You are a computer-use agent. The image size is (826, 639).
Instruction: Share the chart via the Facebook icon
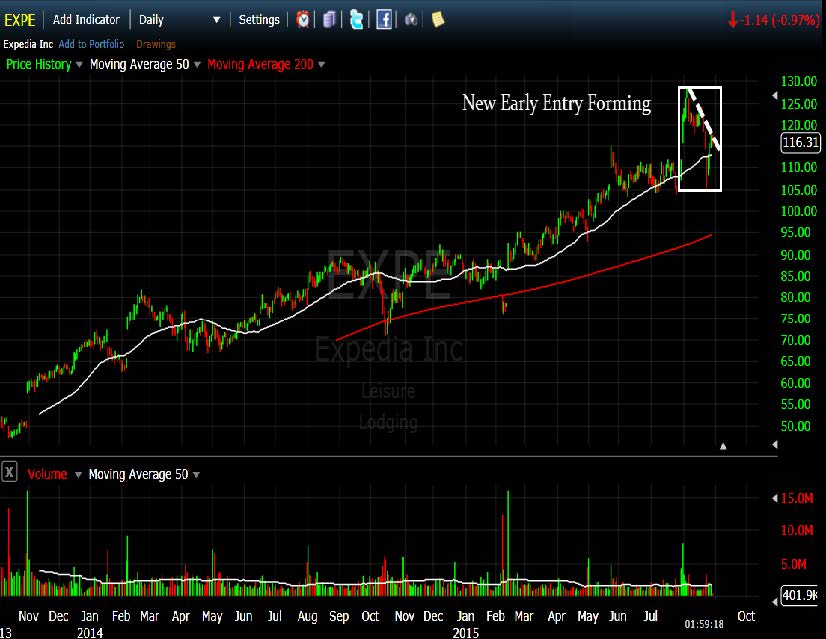(384, 20)
